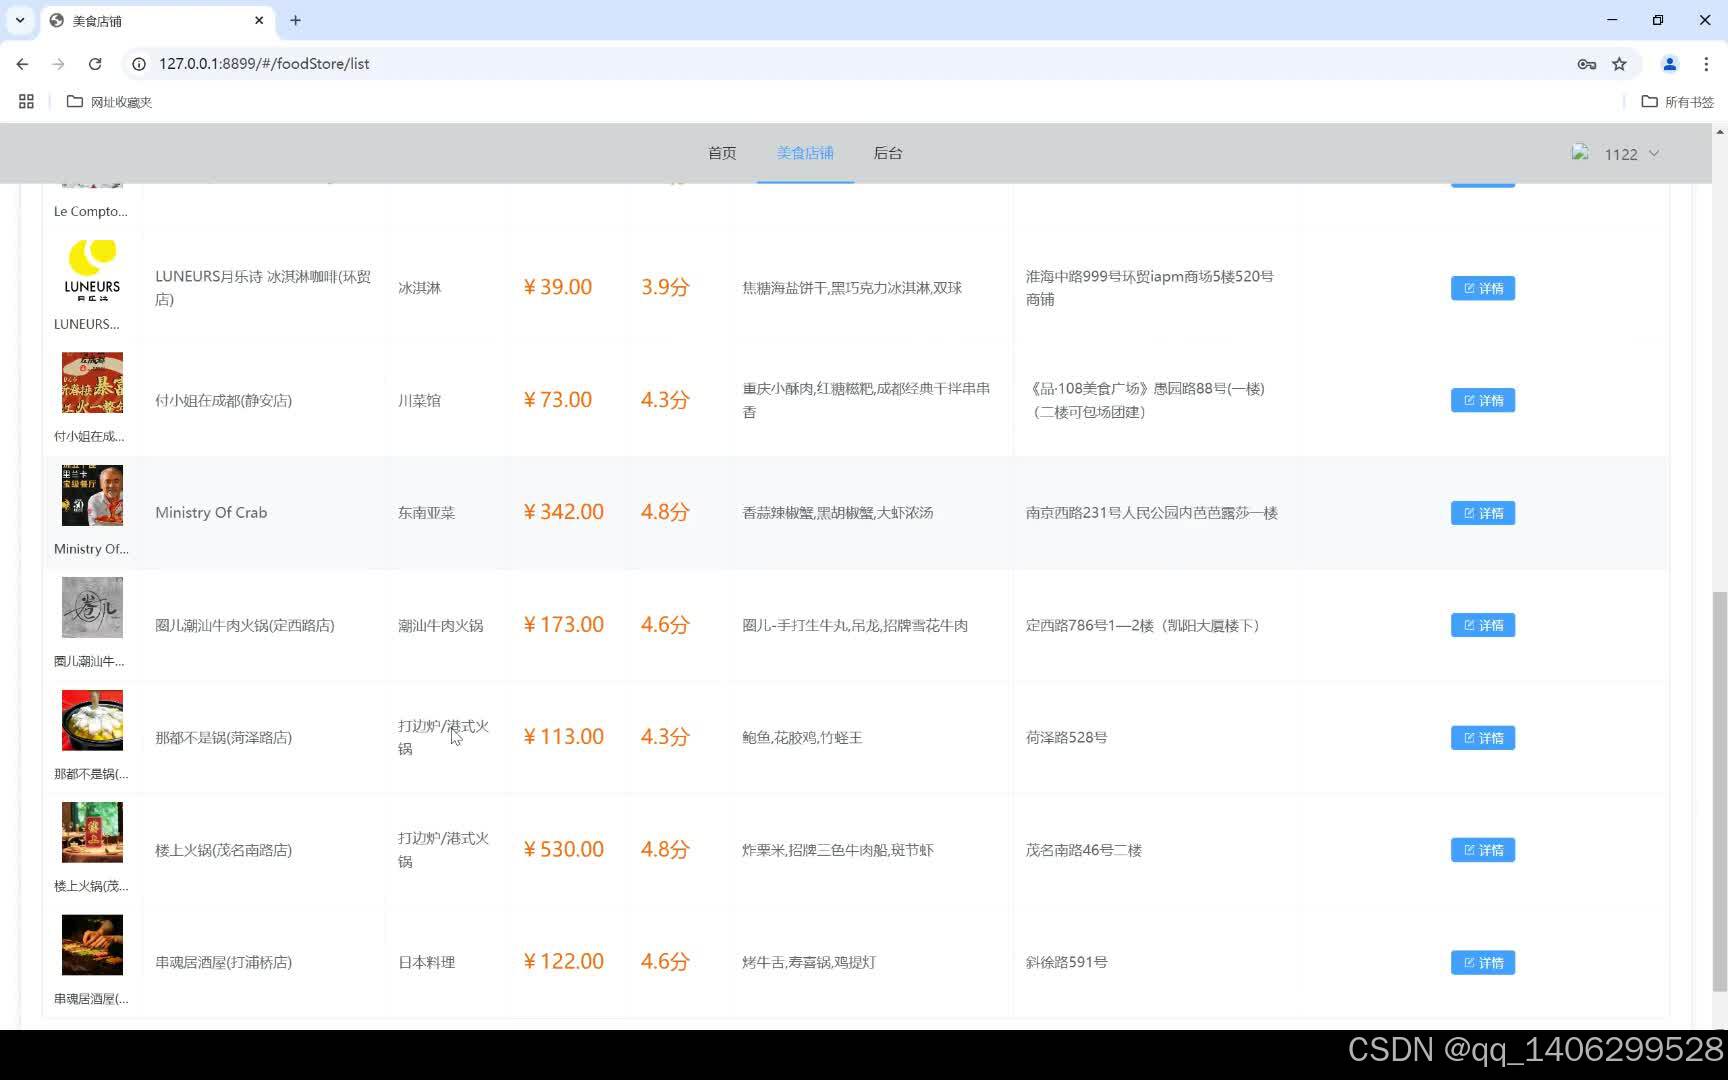Image resolution: width=1728 pixels, height=1080 pixels.
Task: Switch to the 首页 nav tab
Action: point(722,153)
